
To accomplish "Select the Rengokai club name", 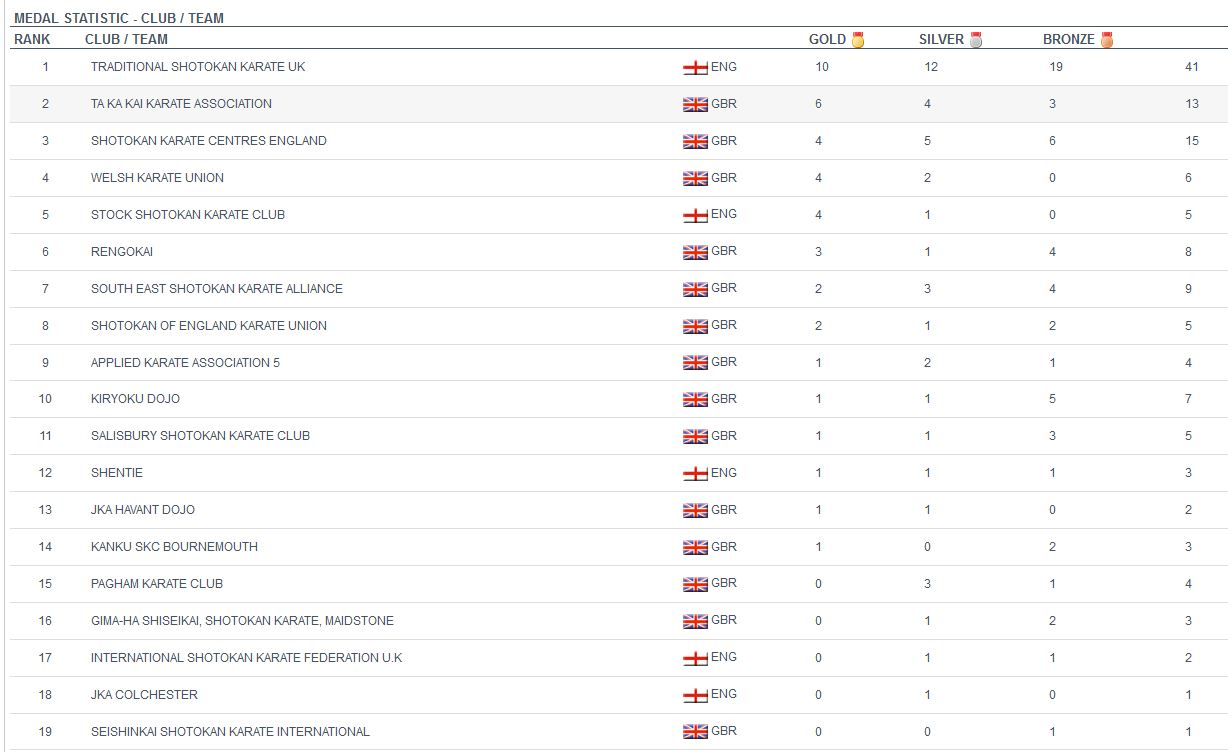I will [122, 252].
